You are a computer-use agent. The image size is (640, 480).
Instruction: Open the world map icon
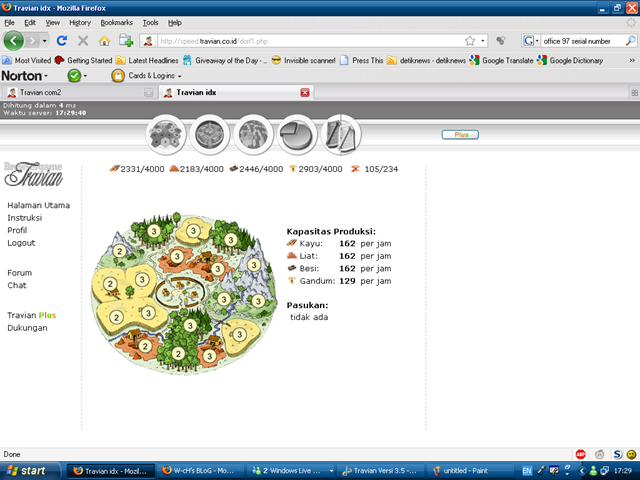click(254, 134)
